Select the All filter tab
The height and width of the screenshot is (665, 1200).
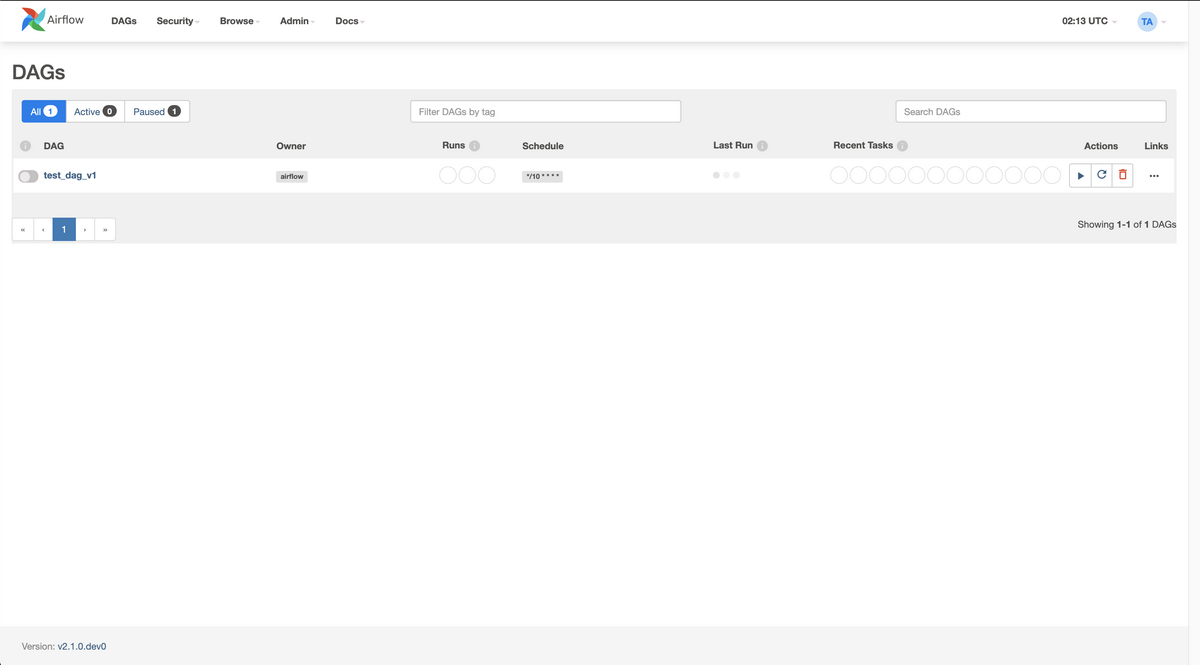[44, 111]
